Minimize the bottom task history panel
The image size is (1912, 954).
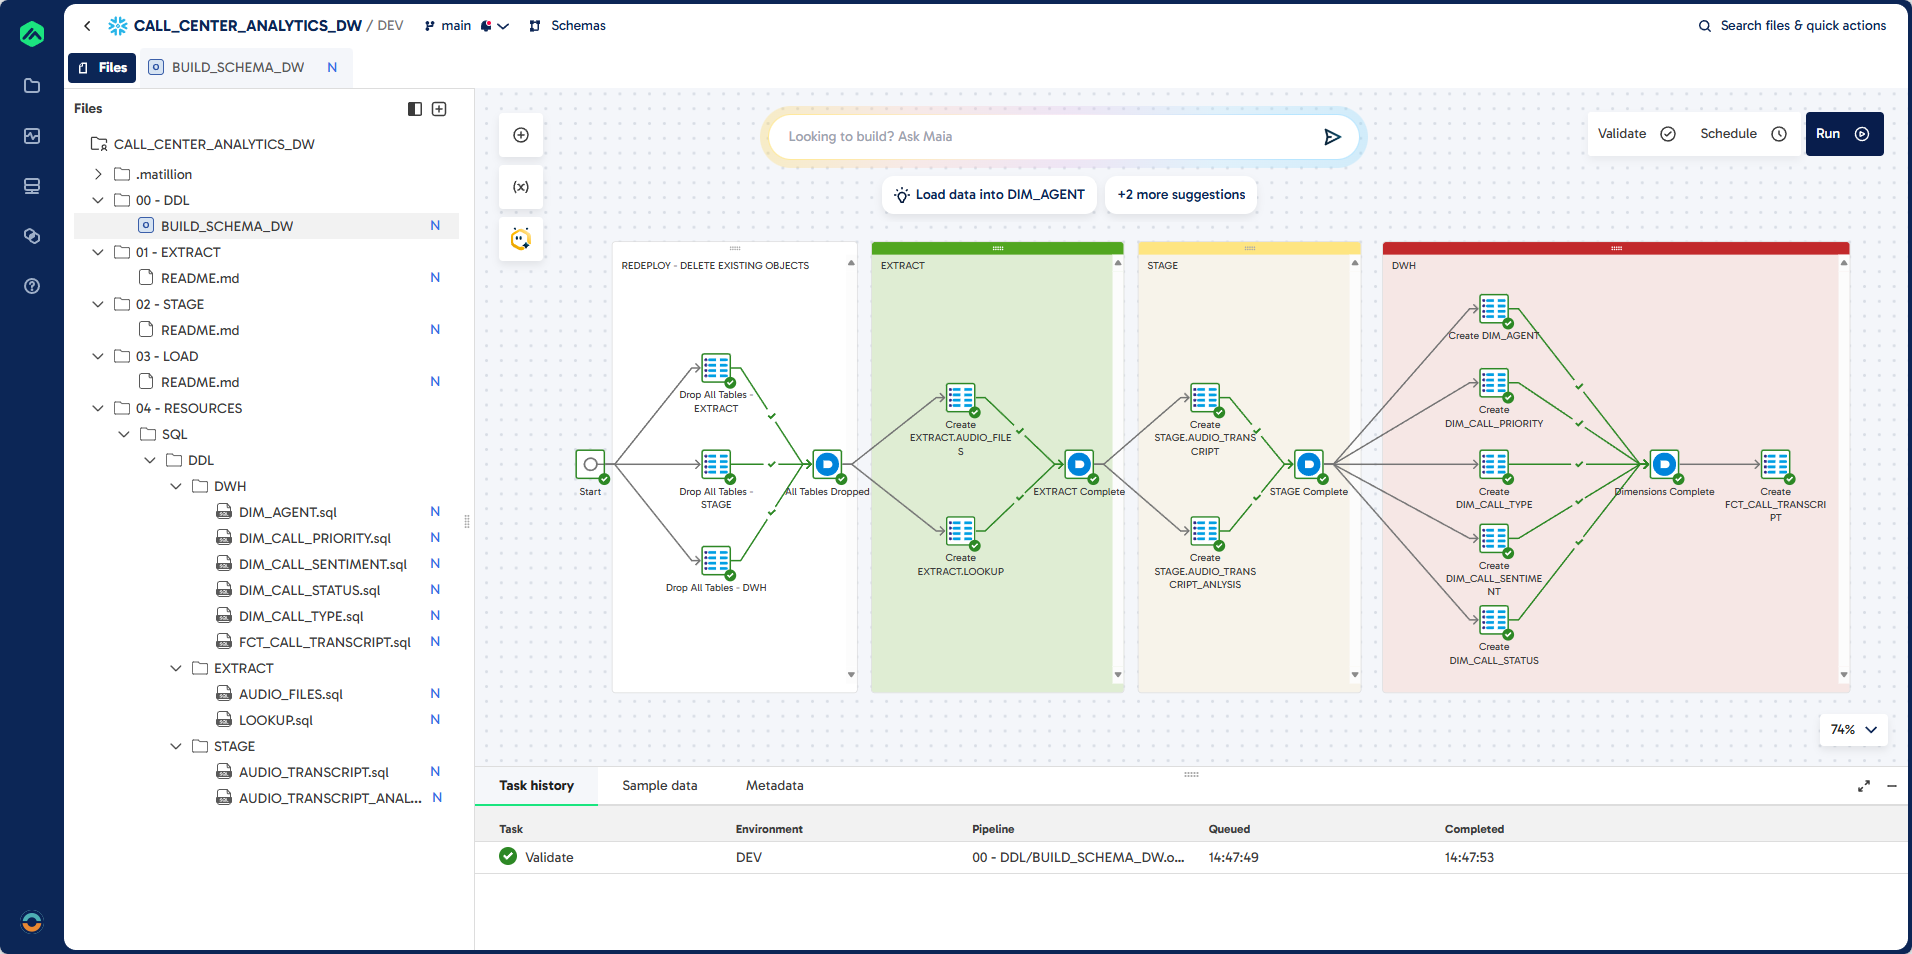[x=1892, y=786]
